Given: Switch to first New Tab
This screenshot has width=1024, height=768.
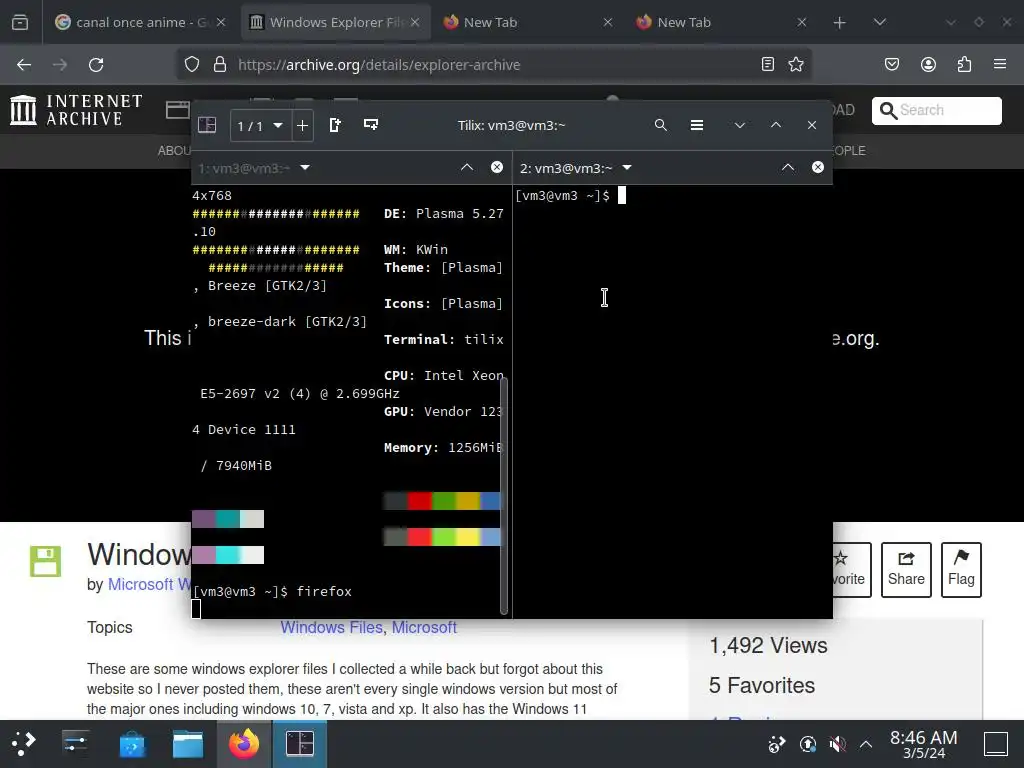Looking at the screenshot, I should (527, 22).
